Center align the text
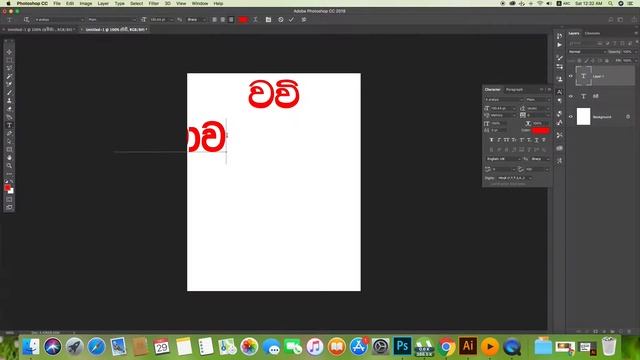640x360 pixels. click(223, 20)
